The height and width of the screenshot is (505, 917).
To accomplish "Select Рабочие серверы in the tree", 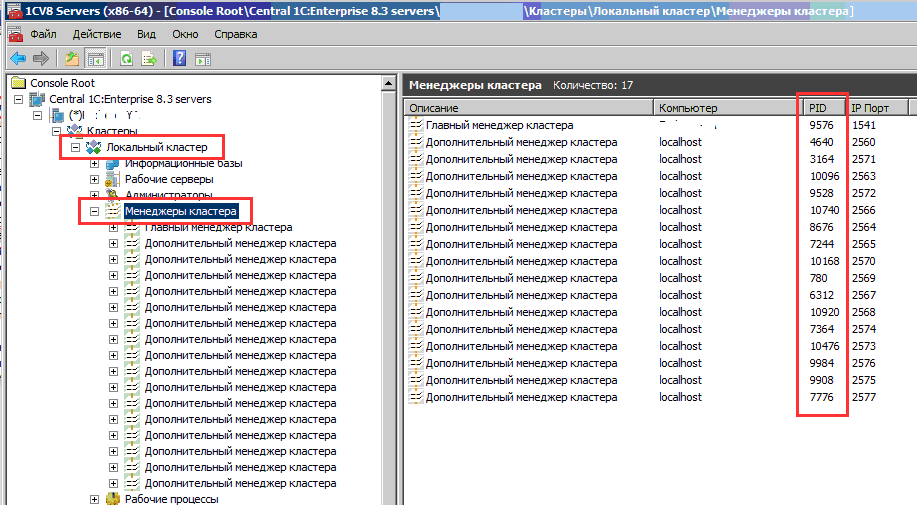I will [x=168, y=179].
